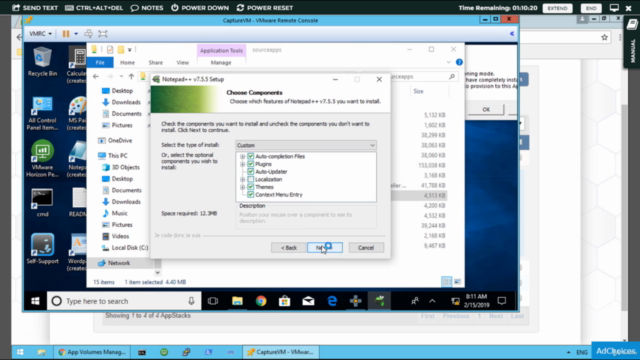Click the Explorer help question mark icon
640x360 pixels.
tap(459, 62)
